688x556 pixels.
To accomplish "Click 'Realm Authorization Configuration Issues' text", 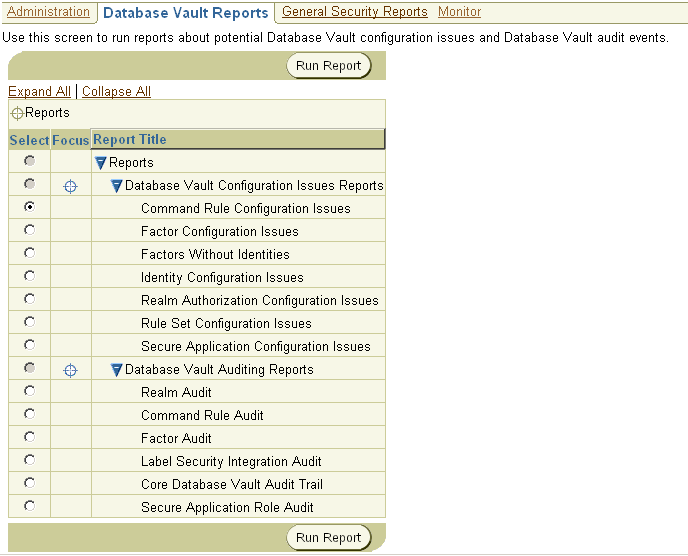I will [260, 301].
